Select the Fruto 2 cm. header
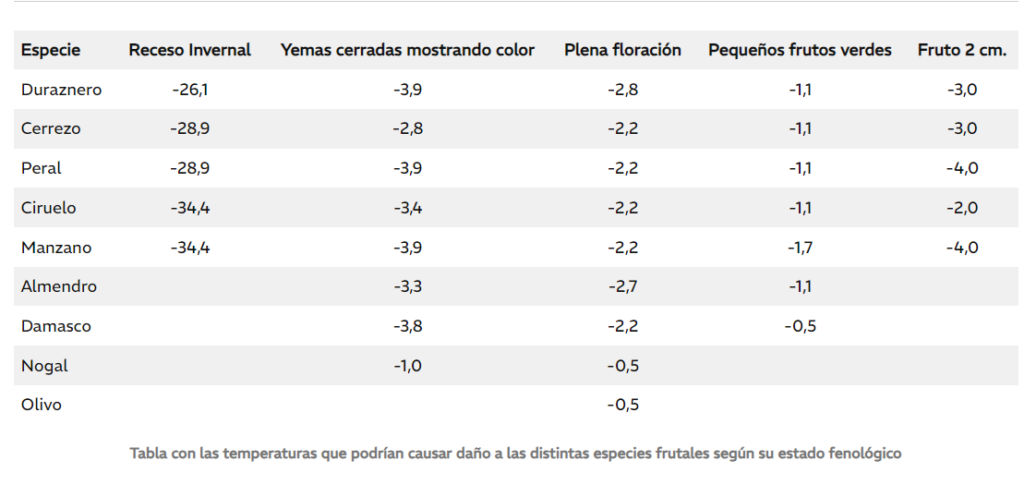The width and height of the screenshot is (1024, 485). (x=962, y=50)
